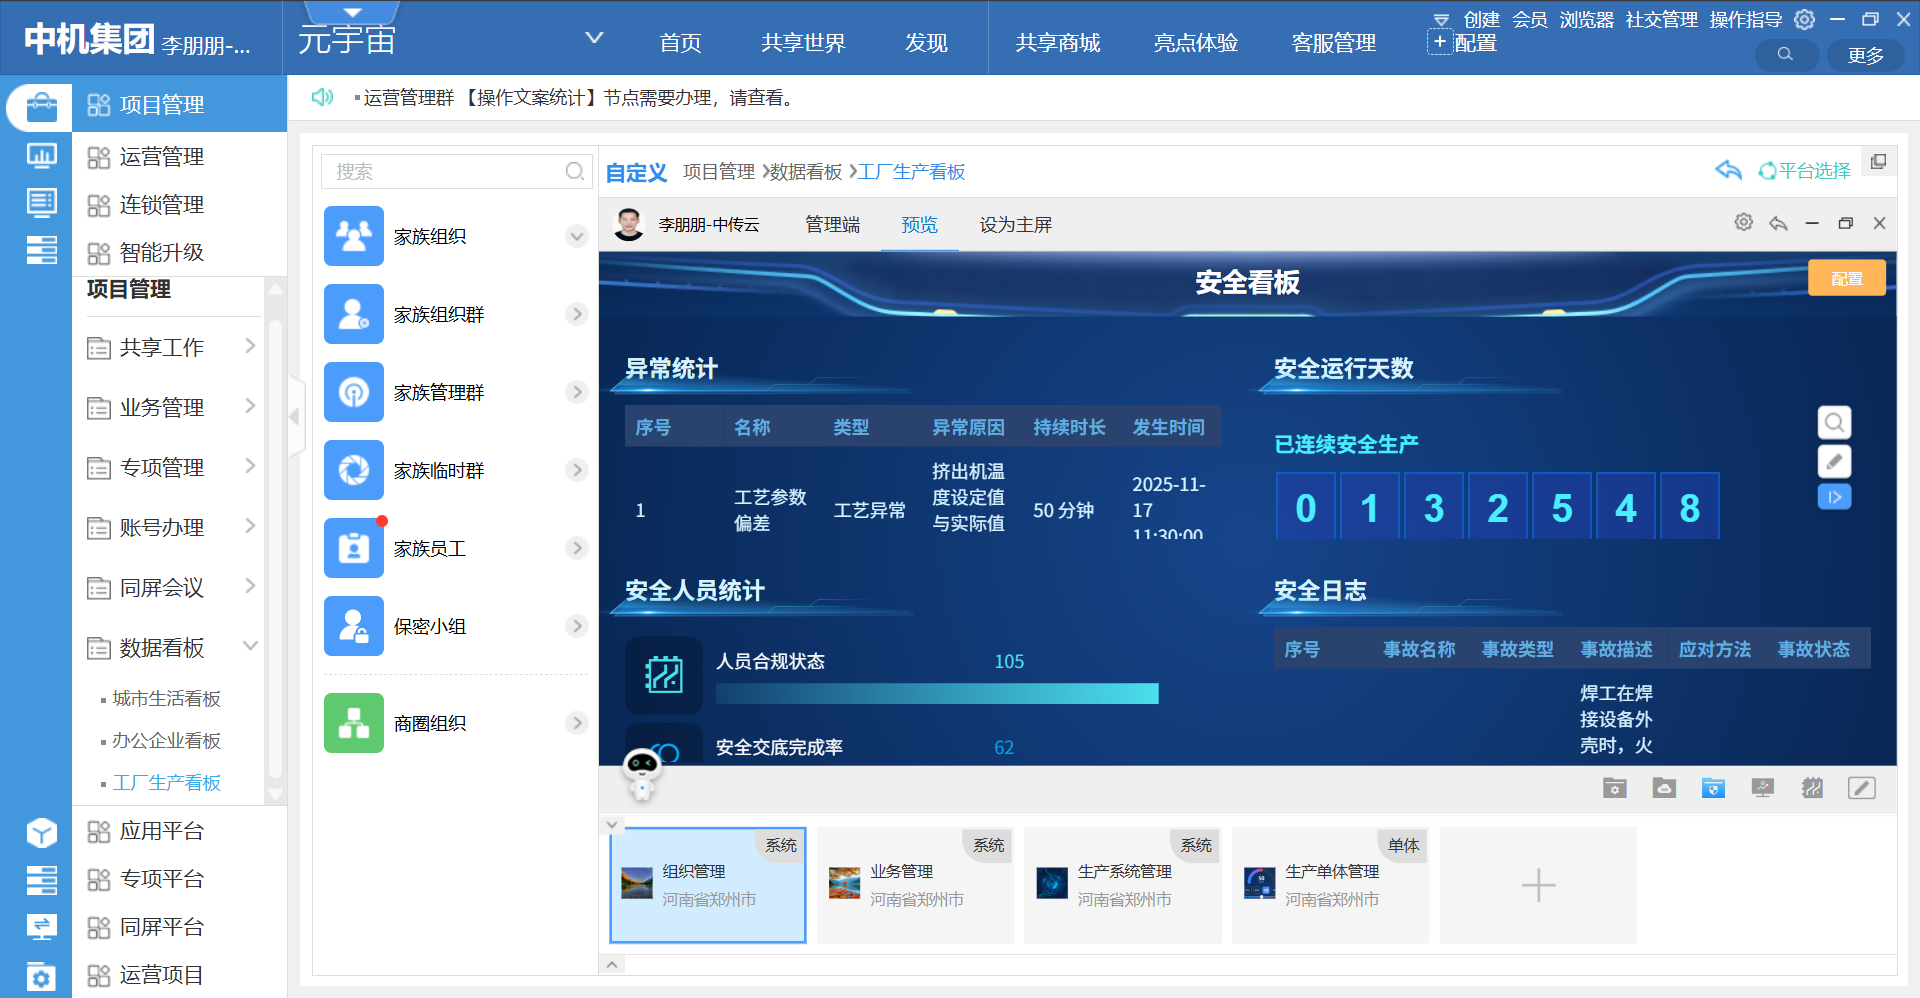Select 城市生活看板 in the tree
Image resolution: width=1920 pixels, height=998 pixels.
(166, 699)
